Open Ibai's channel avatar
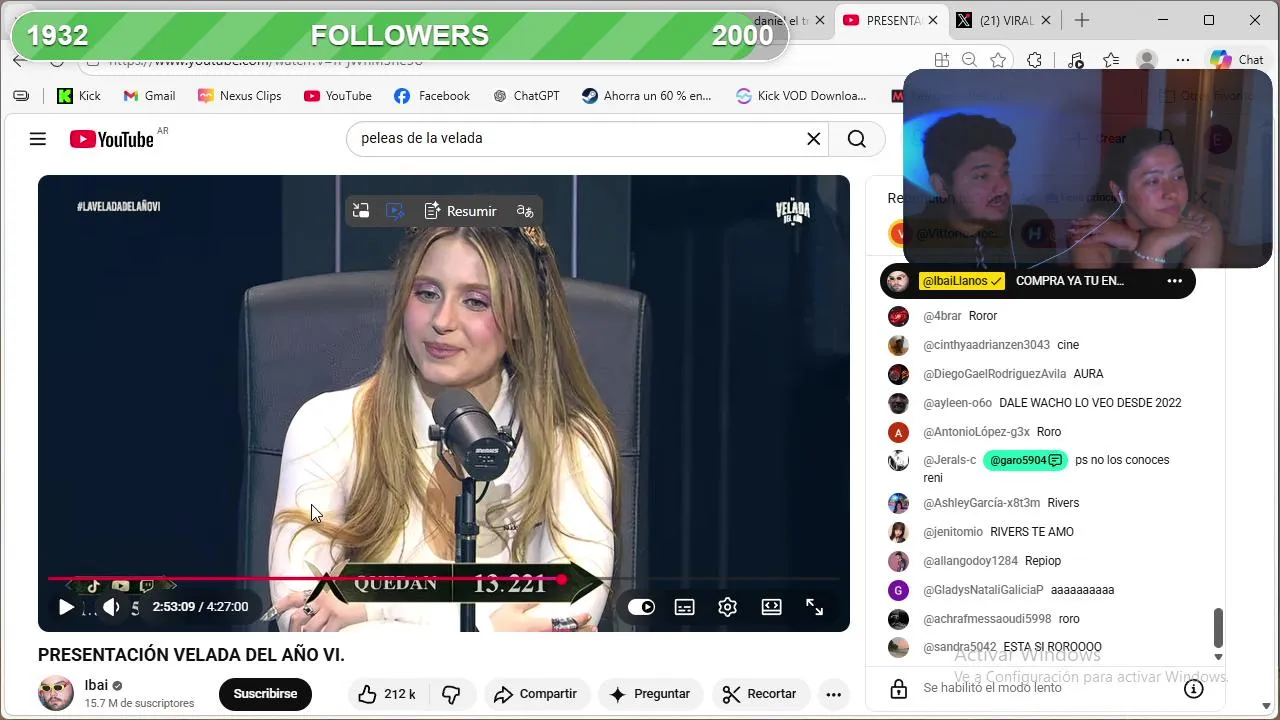The image size is (1280, 720). pyautogui.click(x=56, y=694)
